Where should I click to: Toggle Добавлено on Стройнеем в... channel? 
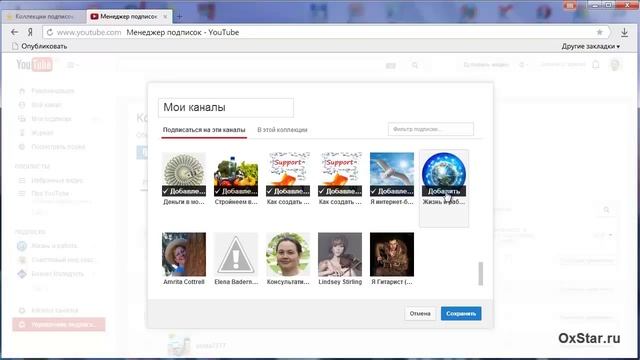[x=236, y=191]
